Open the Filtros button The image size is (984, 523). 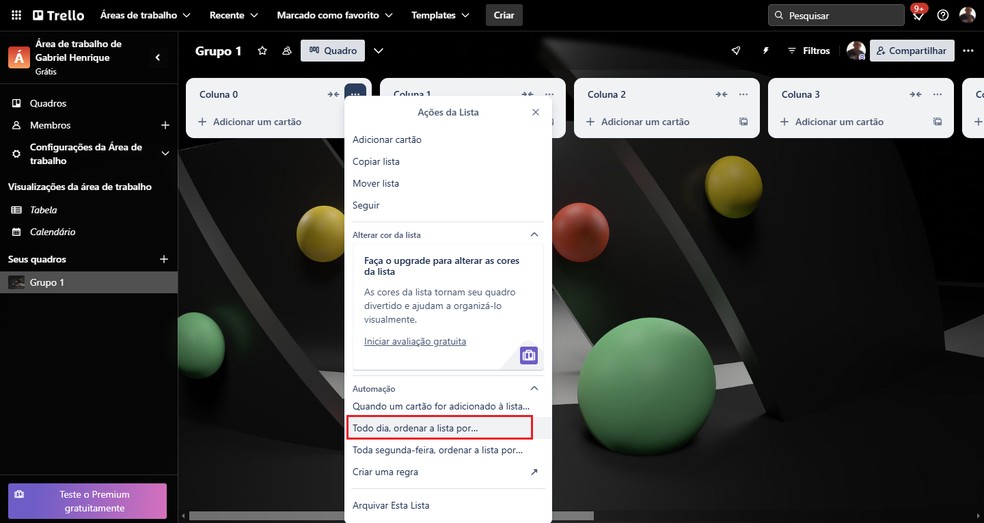[x=809, y=51]
